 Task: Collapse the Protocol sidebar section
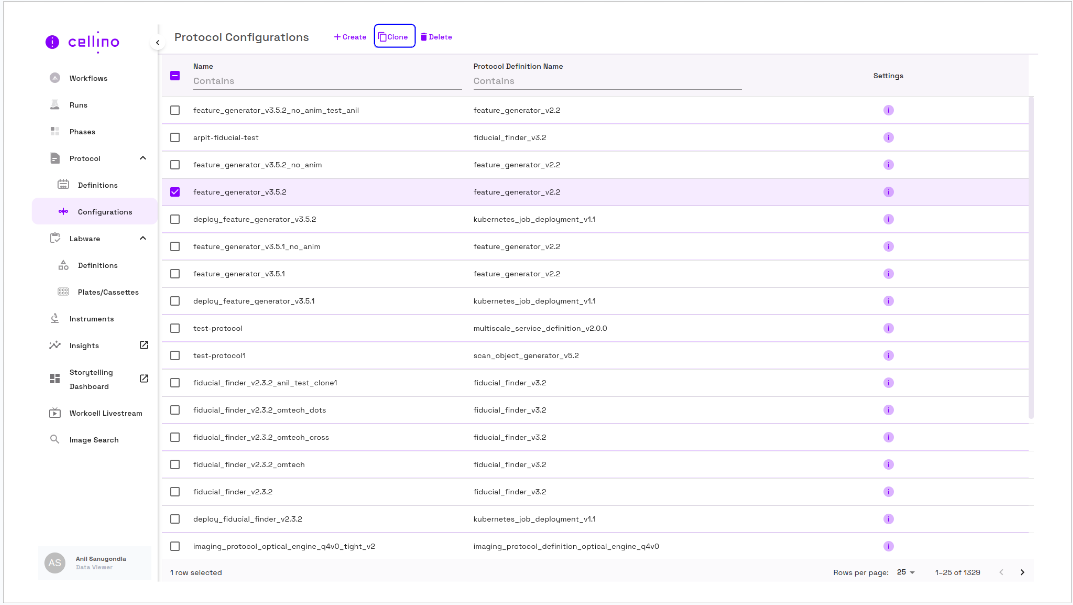click(x=142, y=158)
